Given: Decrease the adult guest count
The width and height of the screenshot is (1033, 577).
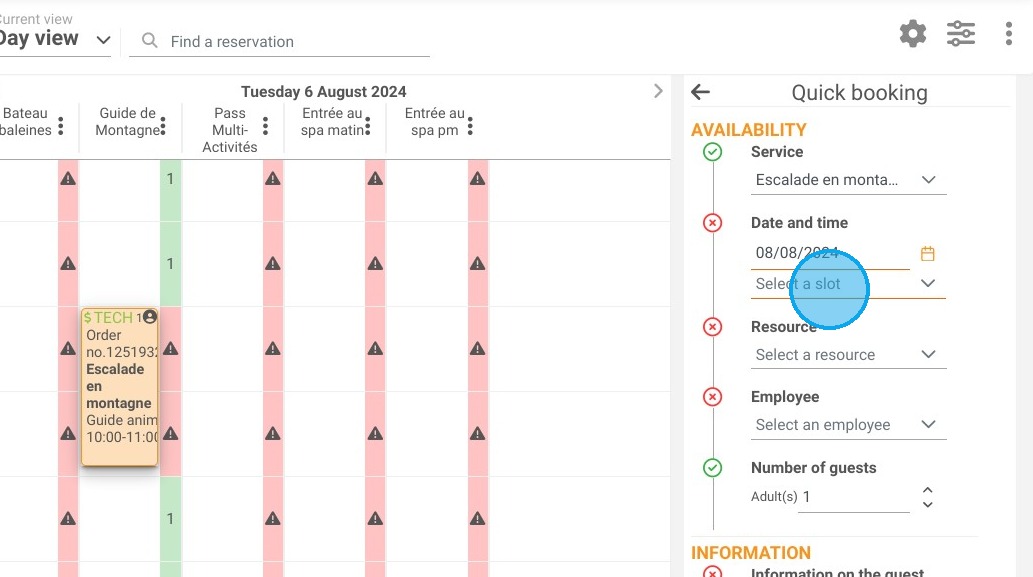Looking at the screenshot, I should pos(928,505).
